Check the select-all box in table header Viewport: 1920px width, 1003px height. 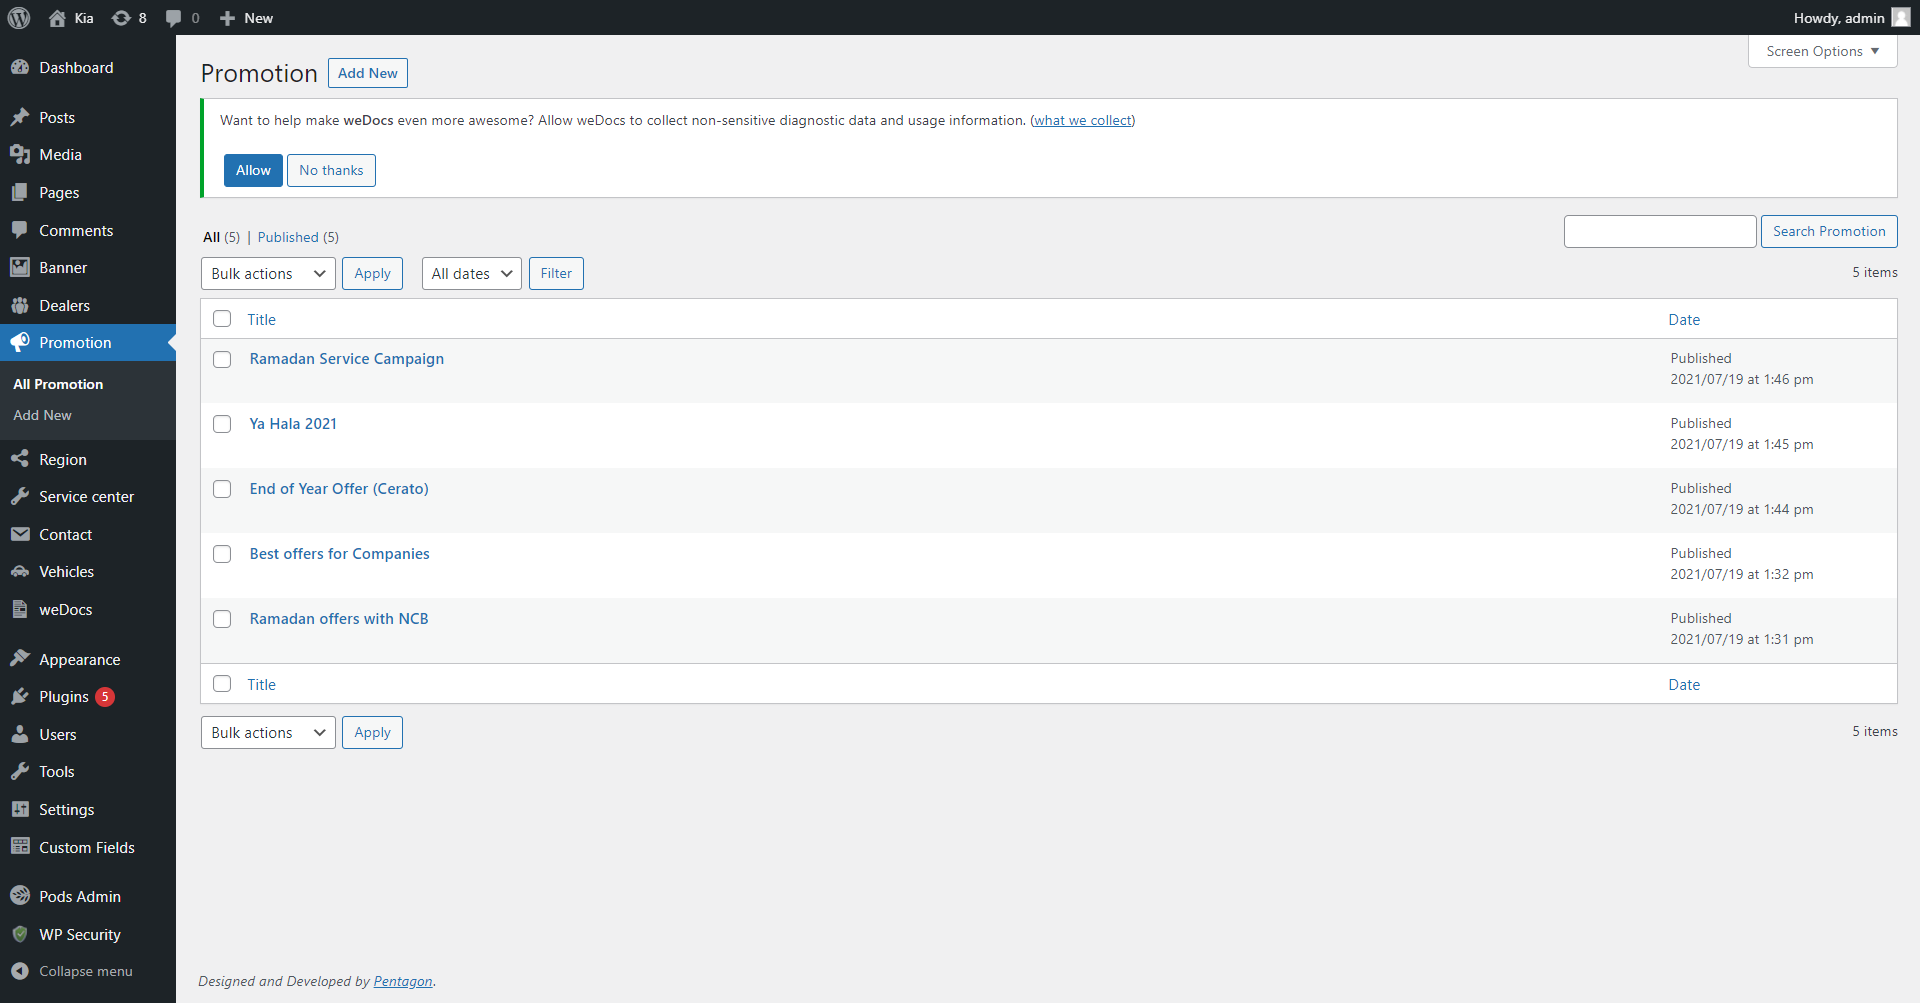click(222, 319)
